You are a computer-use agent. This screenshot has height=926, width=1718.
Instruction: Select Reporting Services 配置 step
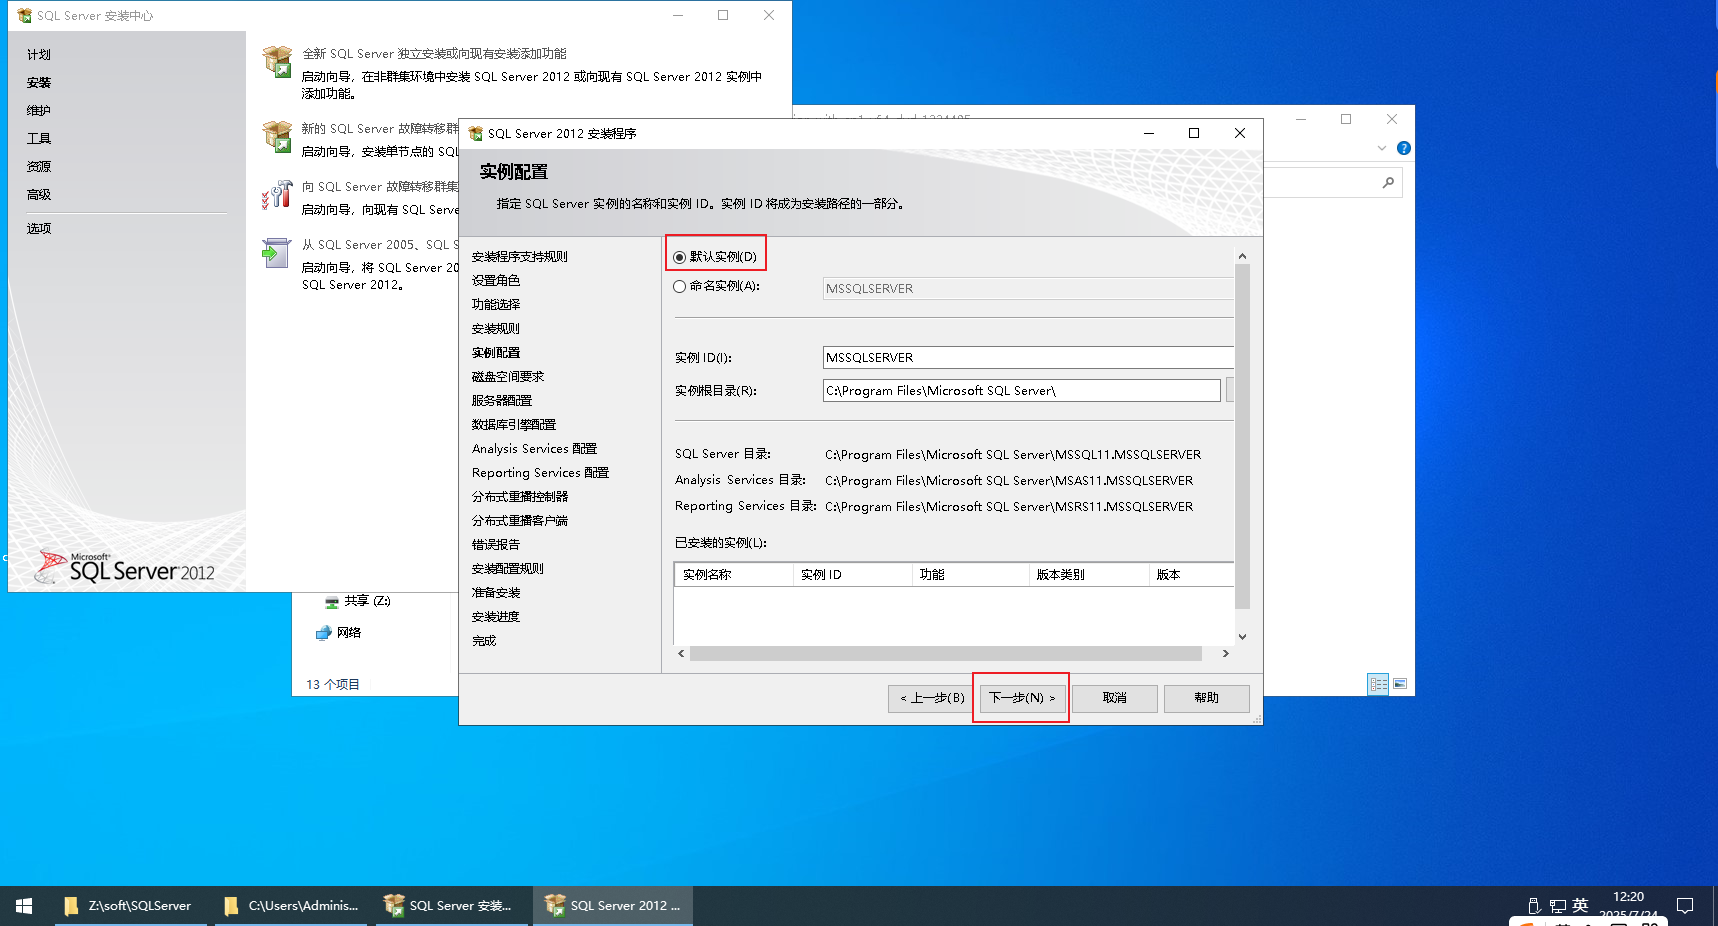tap(540, 473)
